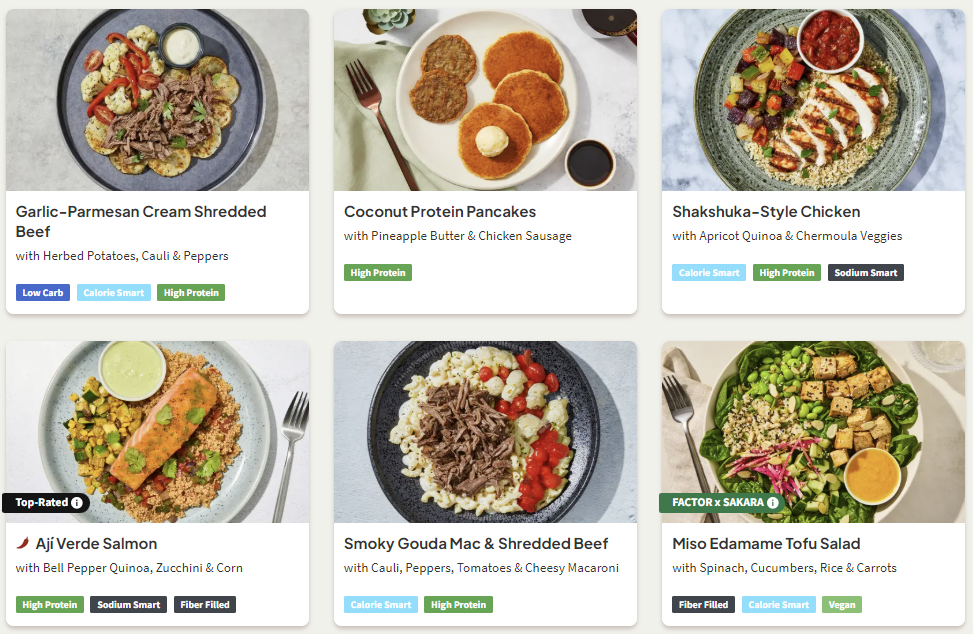Screen dimensions: 973x634
Task: Click Calorie Smart tag on Smoky Gouda Mac
Action: [381, 605]
